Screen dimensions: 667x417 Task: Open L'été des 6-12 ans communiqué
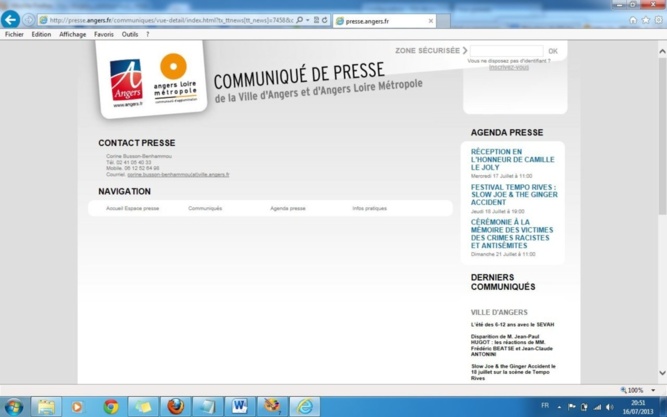(x=512, y=324)
